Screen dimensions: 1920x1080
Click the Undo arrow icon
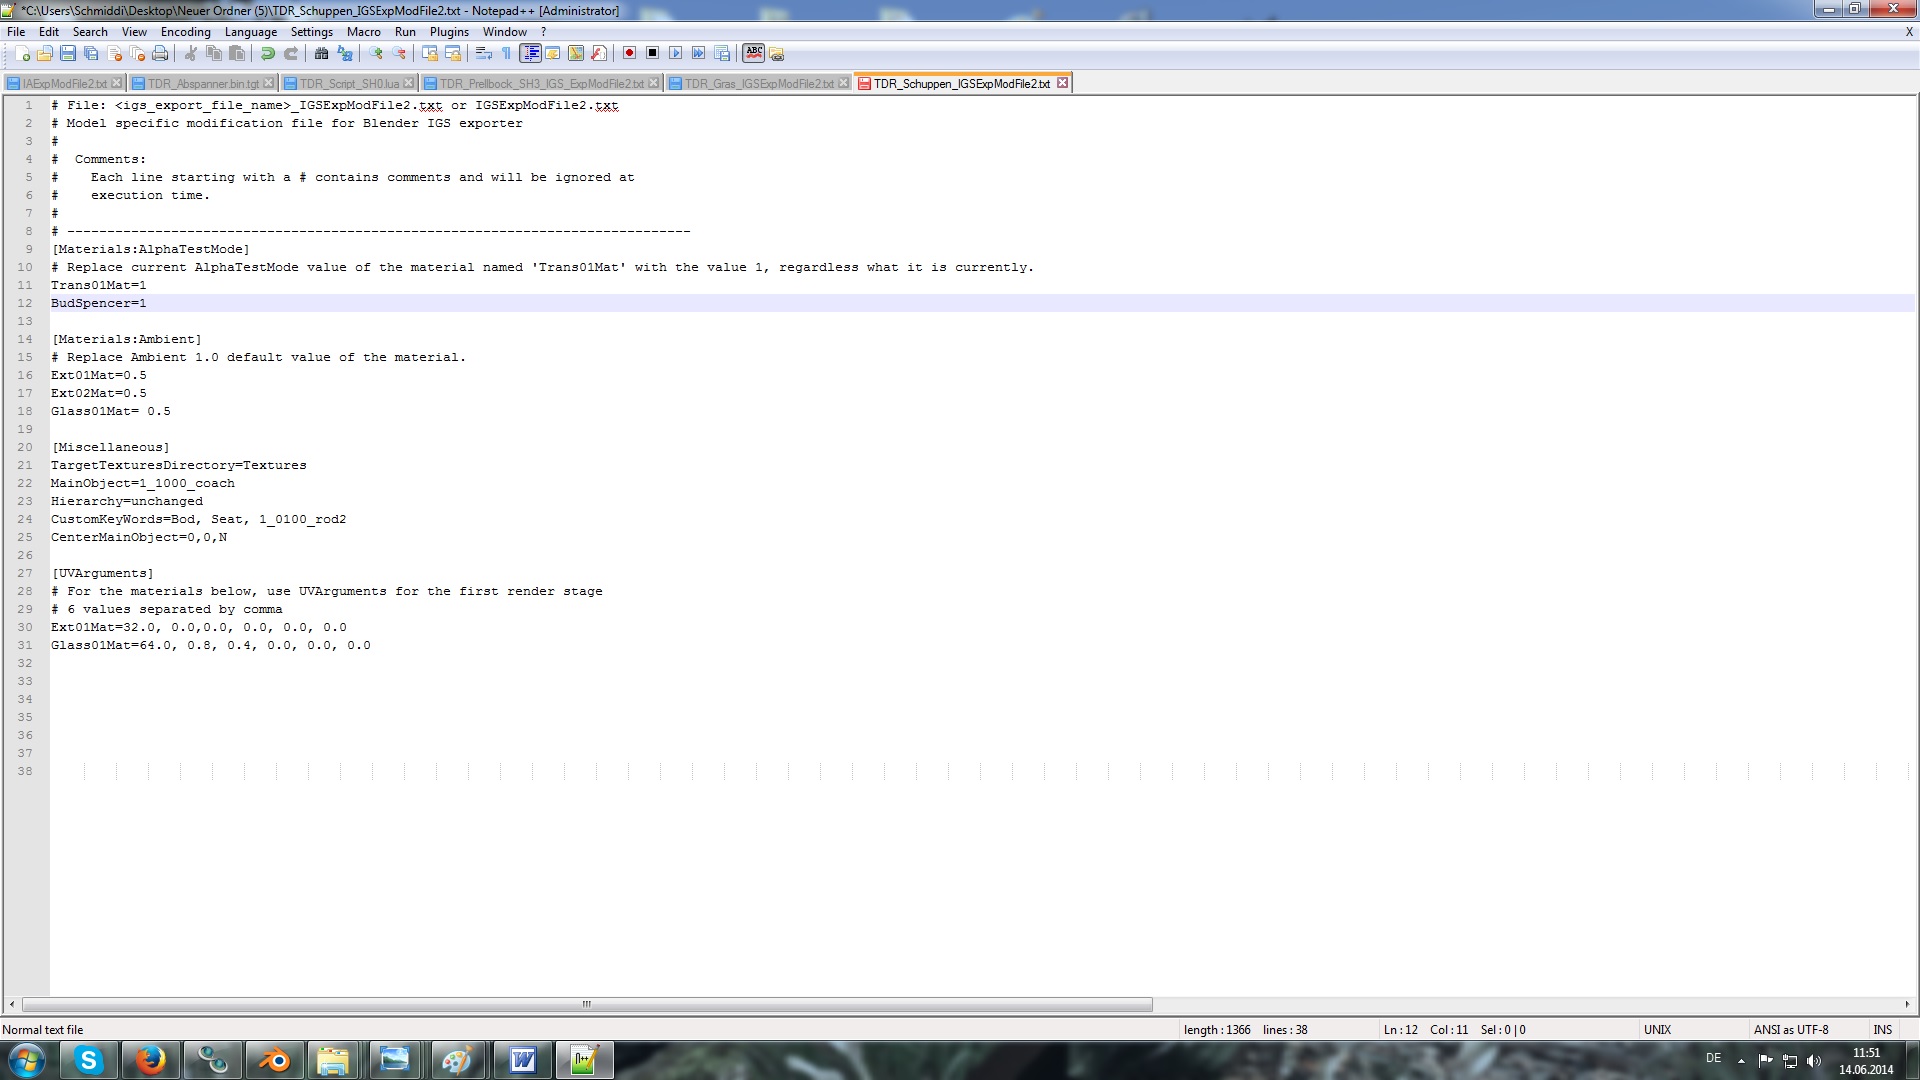pos(267,53)
